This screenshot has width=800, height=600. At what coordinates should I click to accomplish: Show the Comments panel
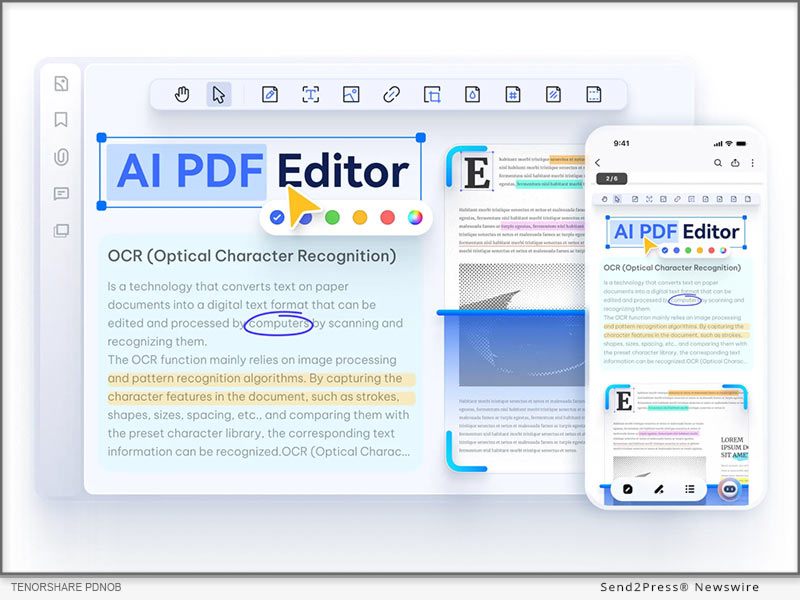(x=60, y=193)
